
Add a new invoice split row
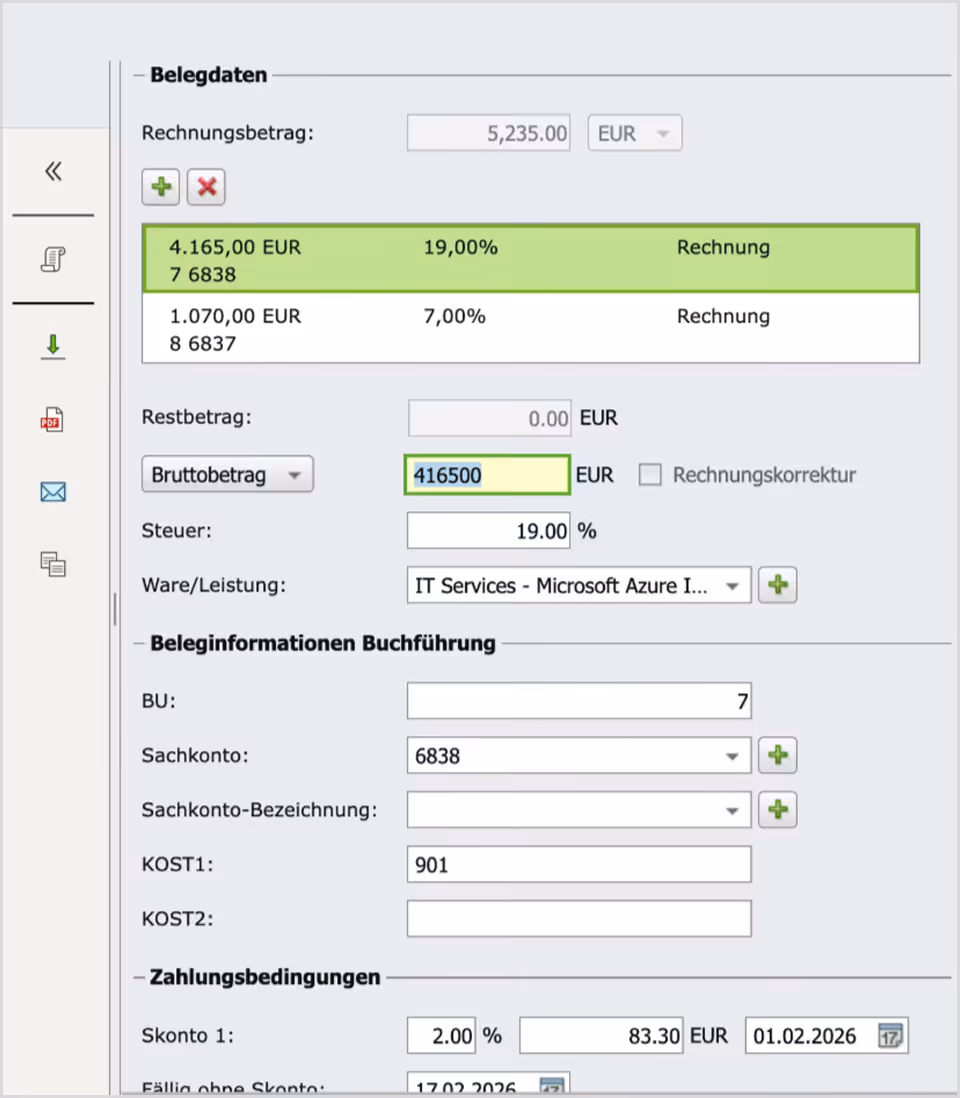160,186
